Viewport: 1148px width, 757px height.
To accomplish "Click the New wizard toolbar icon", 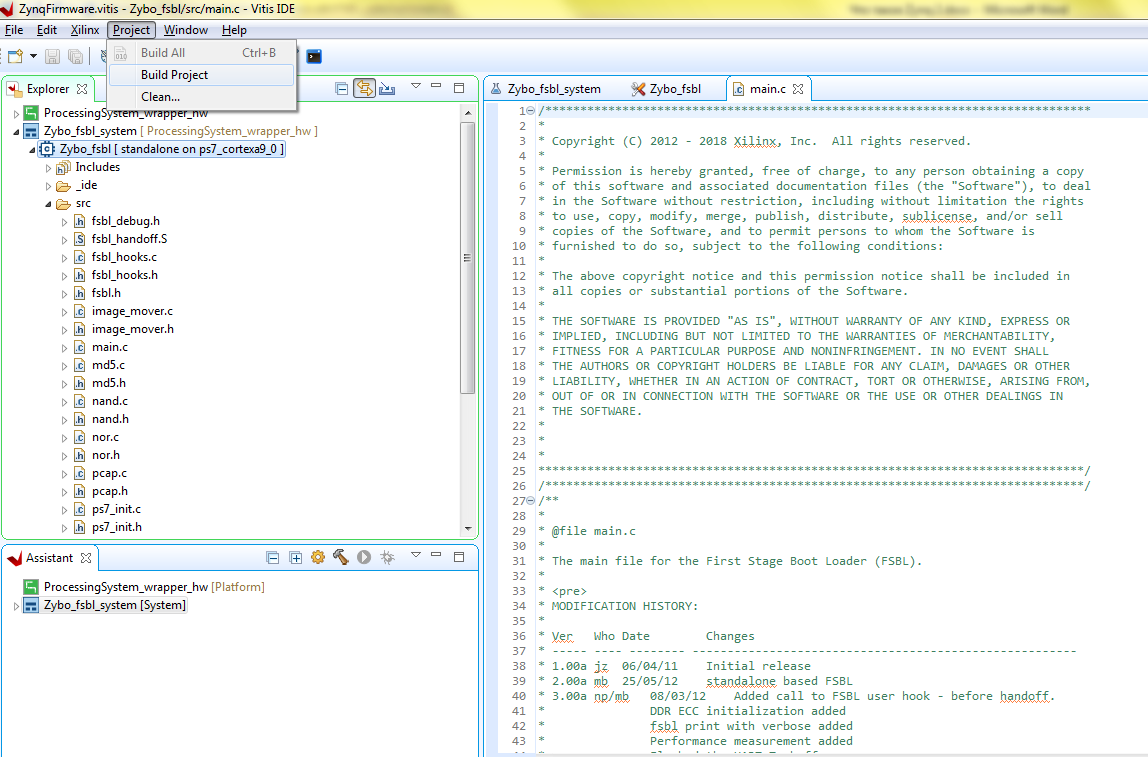I will click(15, 56).
